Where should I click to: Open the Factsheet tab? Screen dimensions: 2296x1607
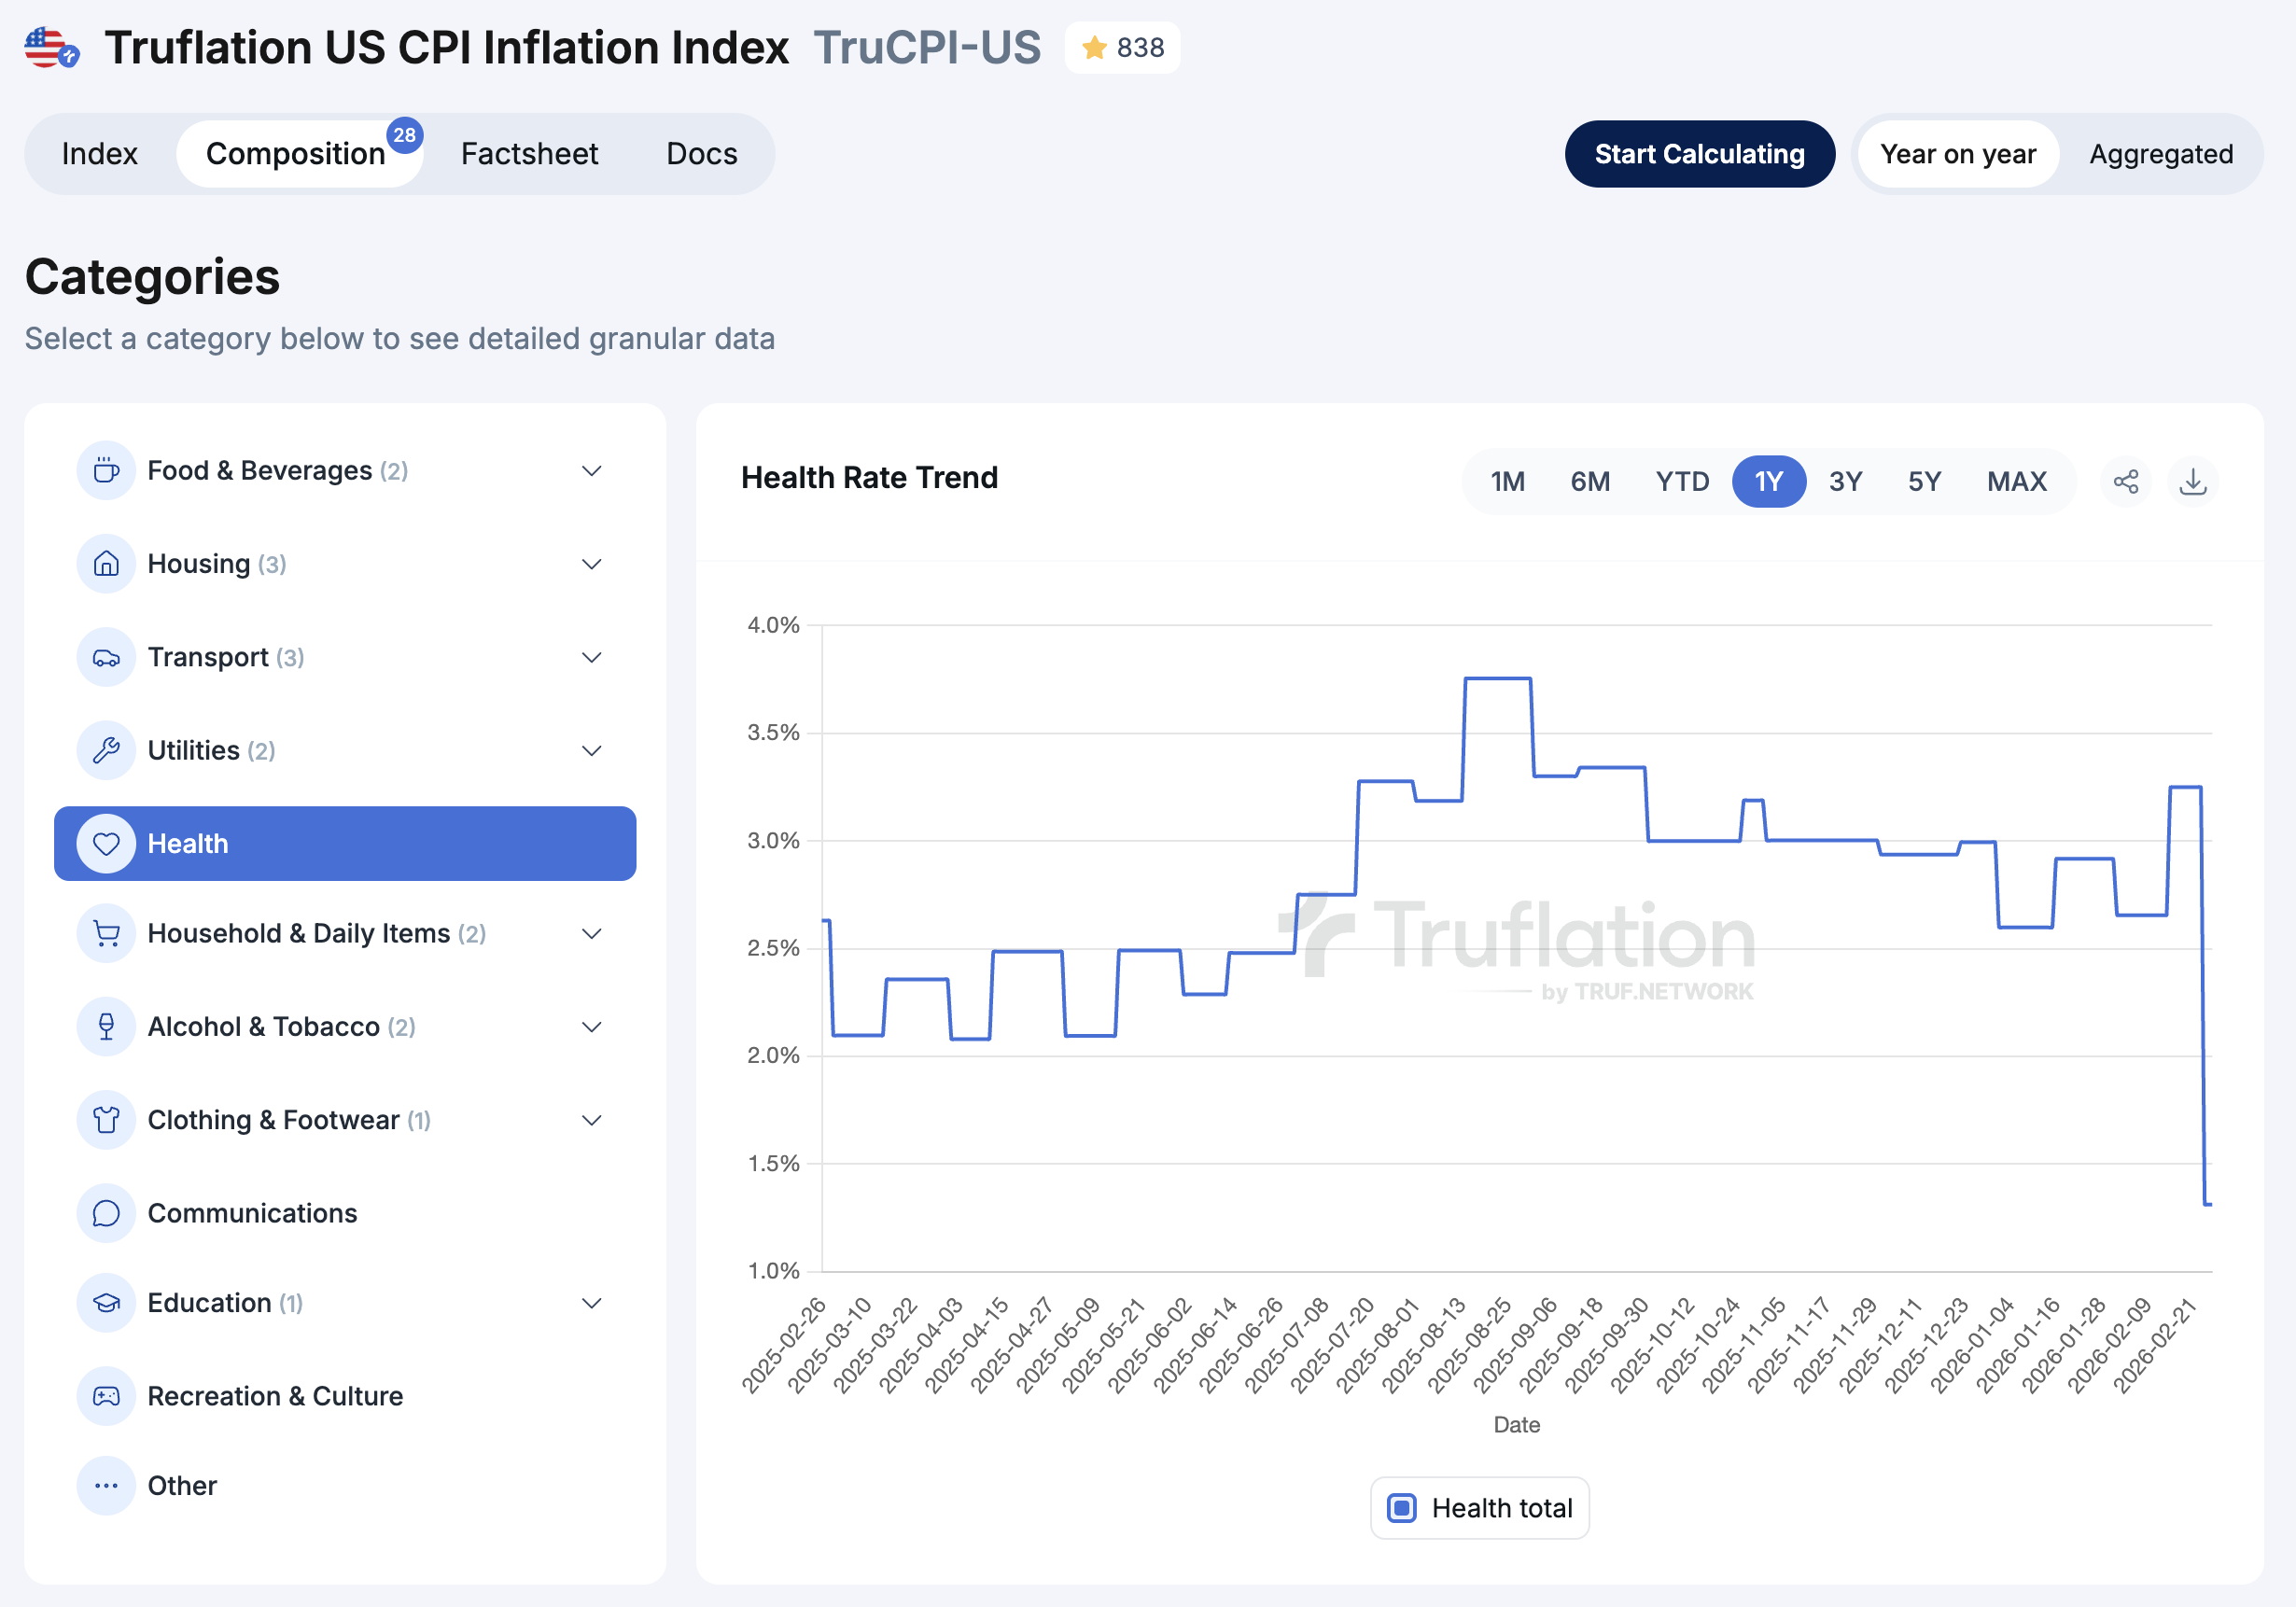tap(529, 154)
